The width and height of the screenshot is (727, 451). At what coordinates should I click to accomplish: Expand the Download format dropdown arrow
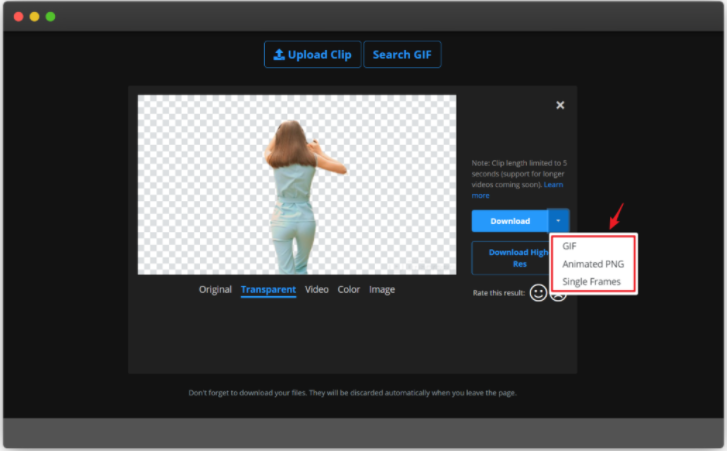558,221
